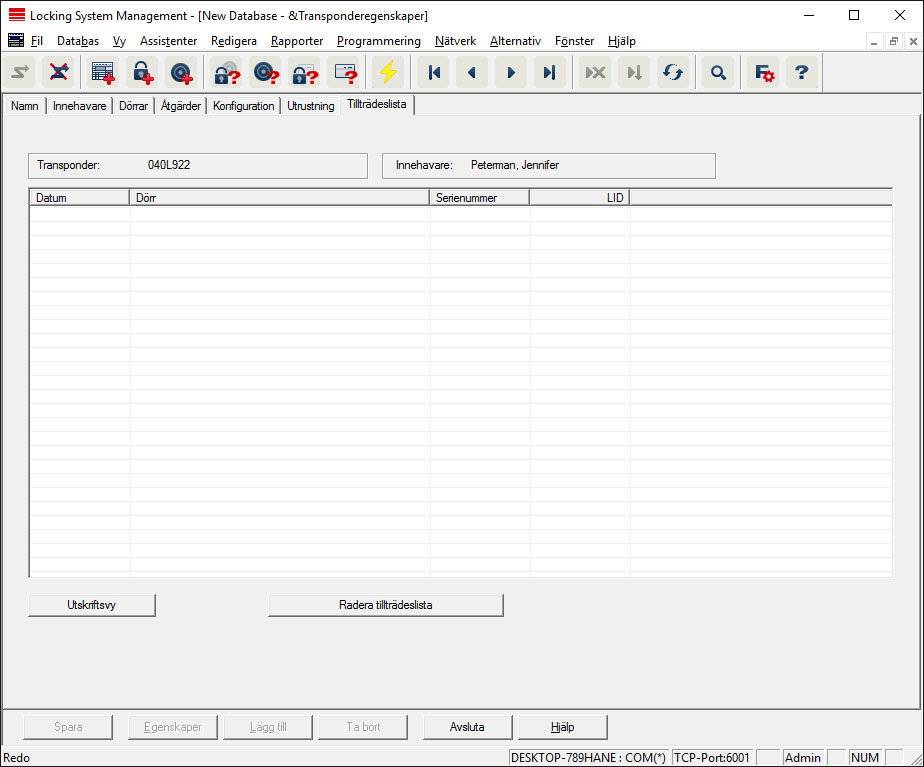Click the Utskriftsvy button
This screenshot has height=767, width=924.
tap(92, 605)
